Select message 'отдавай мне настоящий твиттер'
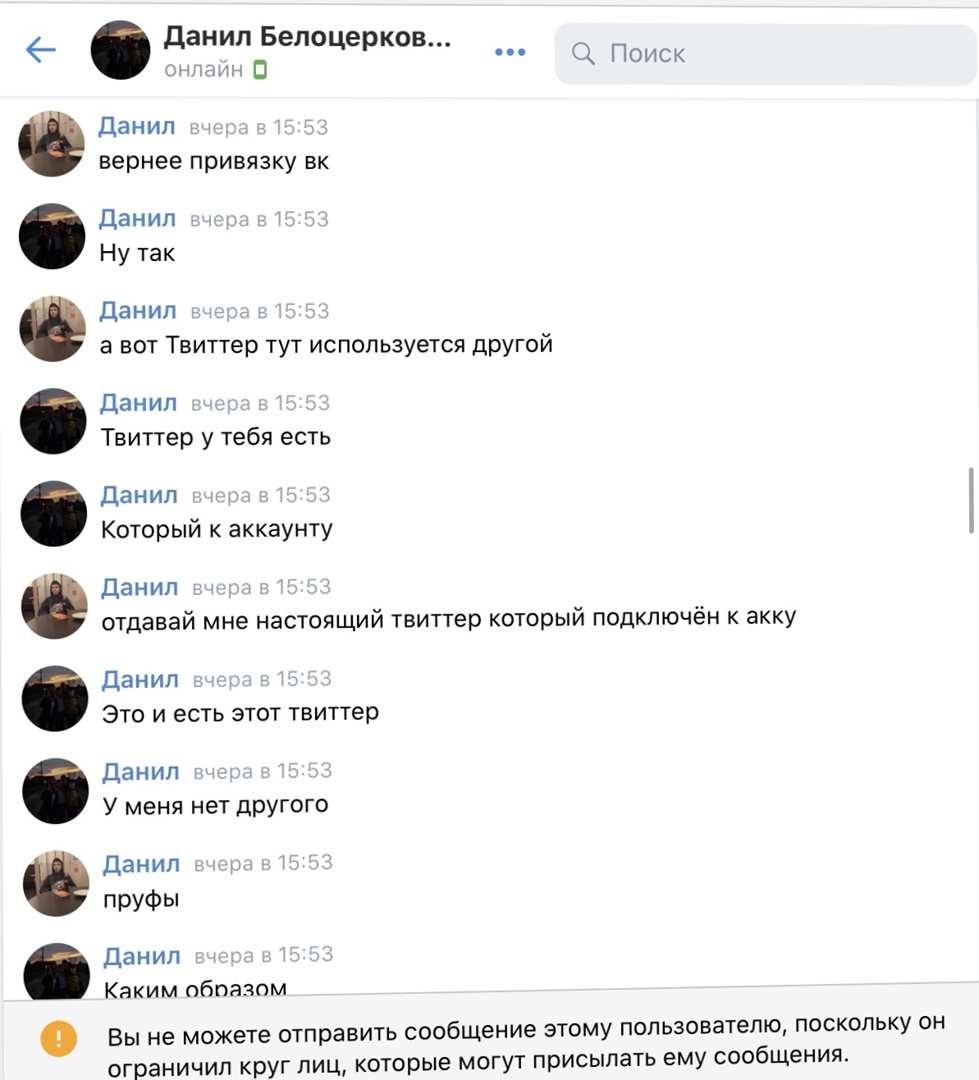This screenshot has width=979, height=1080. (x=449, y=619)
